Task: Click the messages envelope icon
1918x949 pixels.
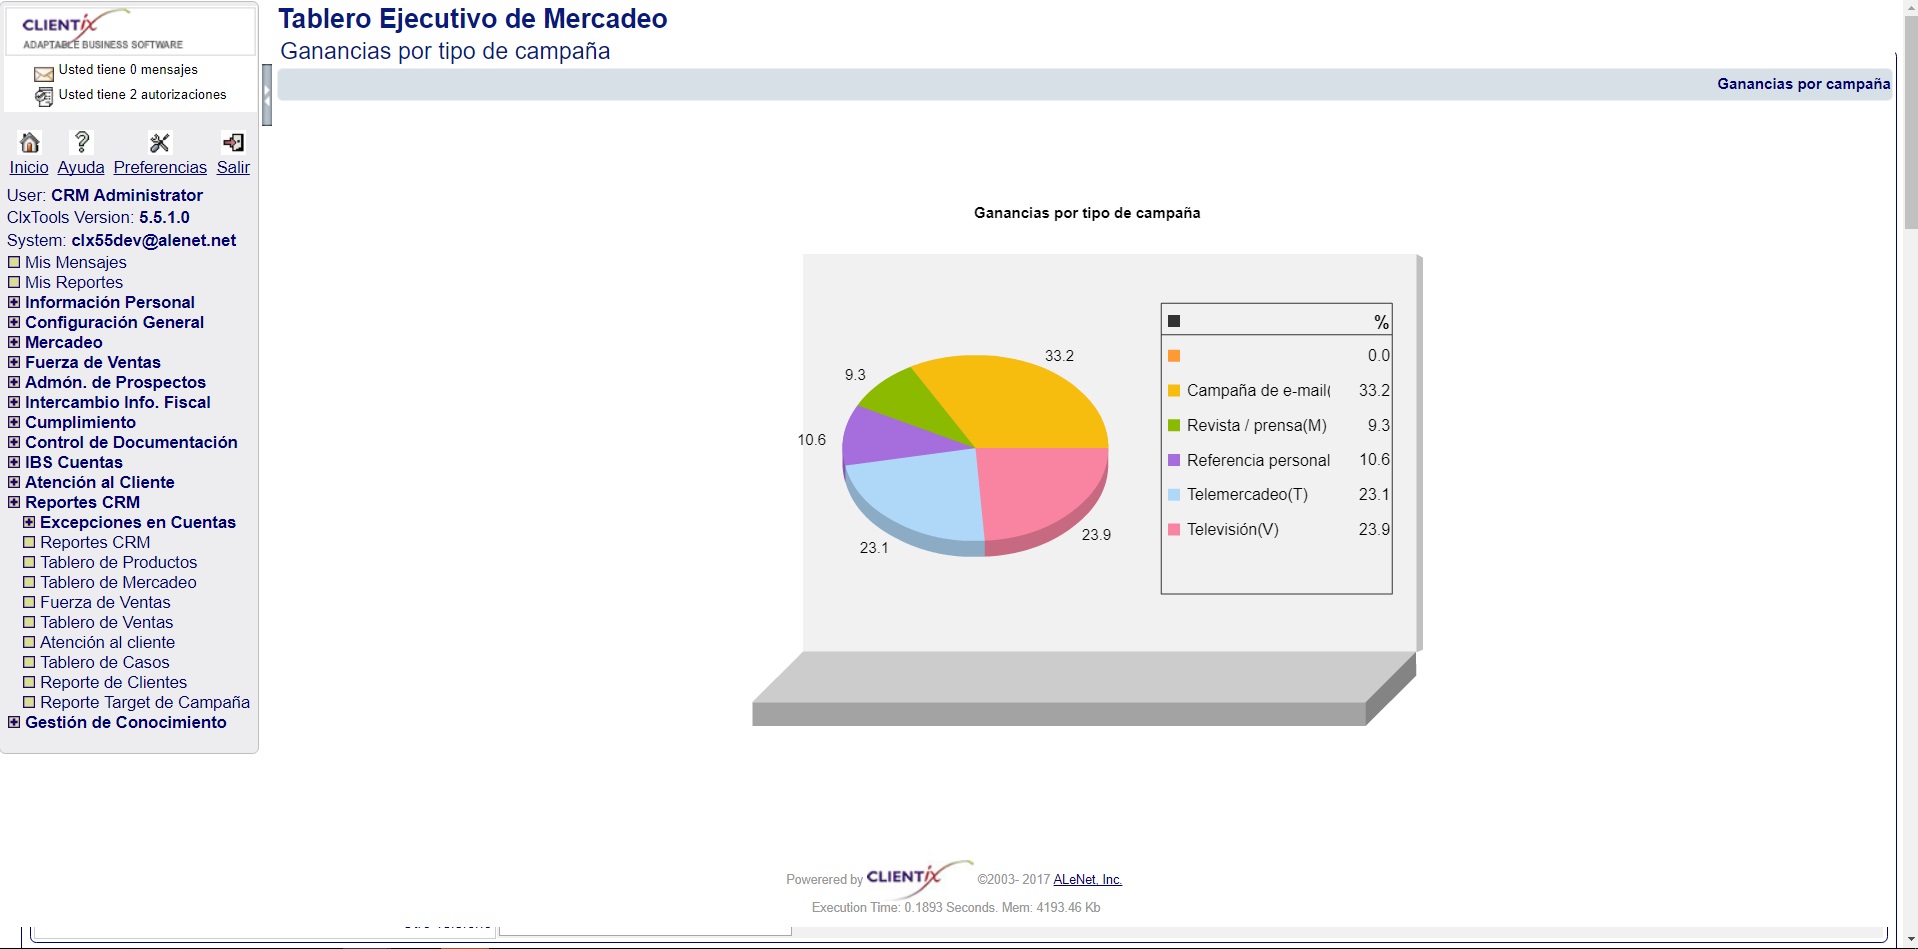Action: [x=43, y=73]
